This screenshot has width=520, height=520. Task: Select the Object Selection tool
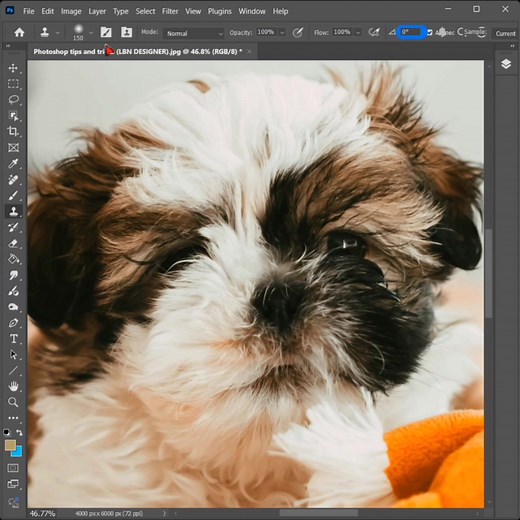point(13,116)
